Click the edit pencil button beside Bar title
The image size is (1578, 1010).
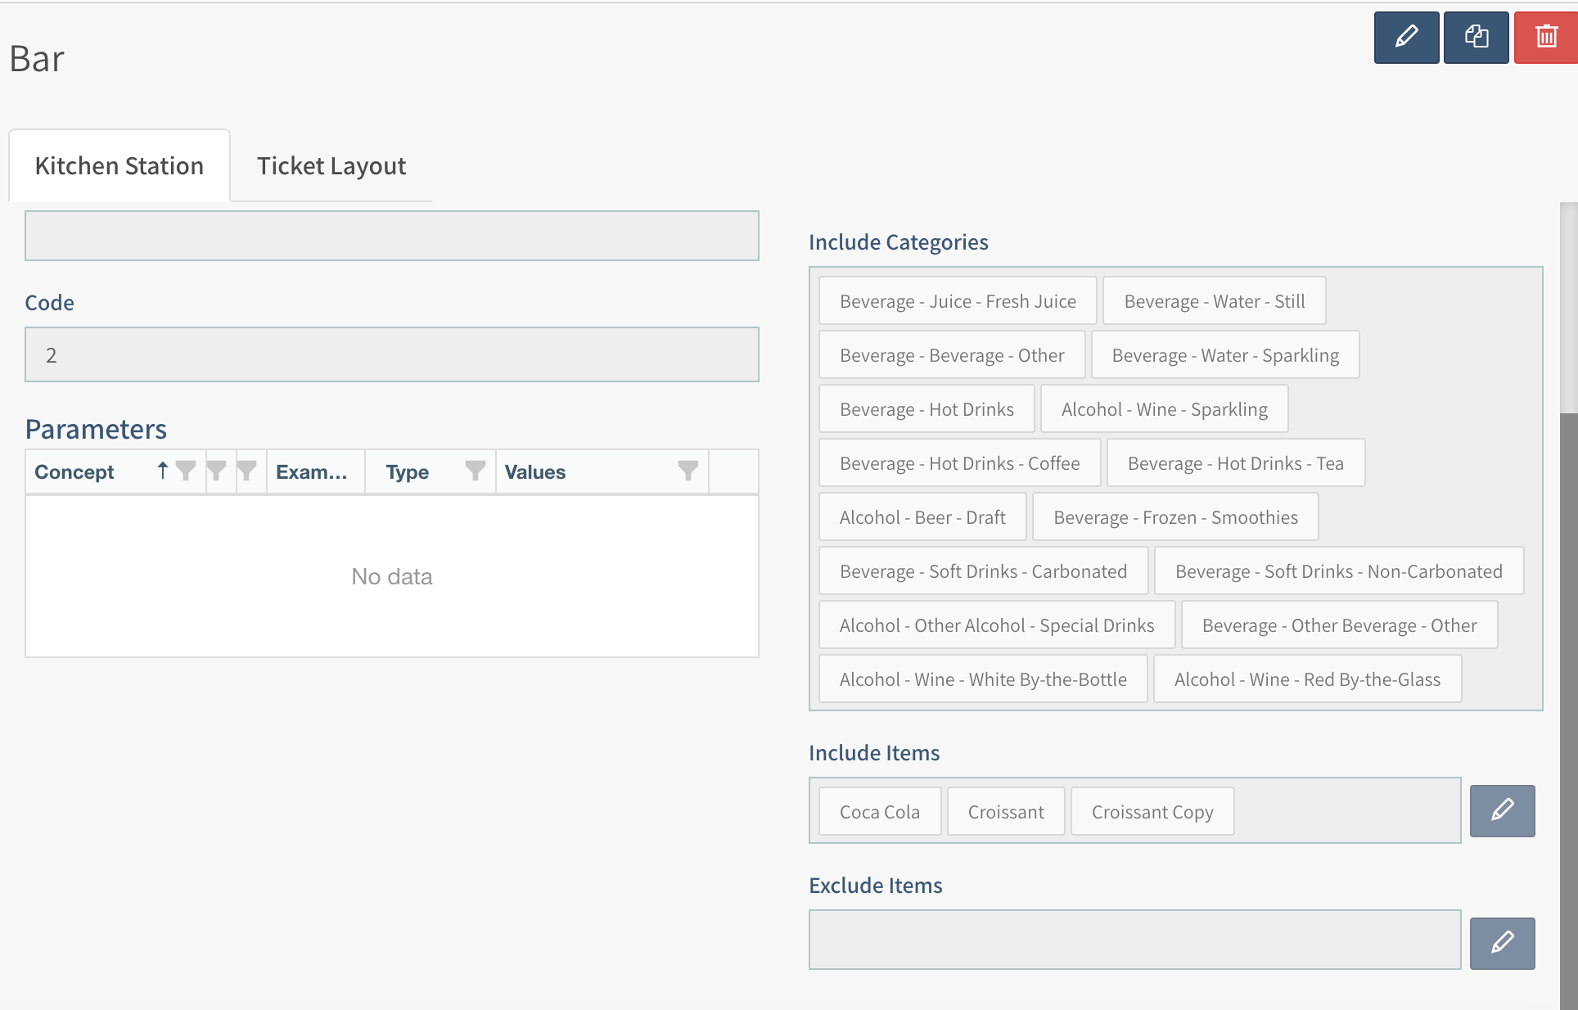1406,38
